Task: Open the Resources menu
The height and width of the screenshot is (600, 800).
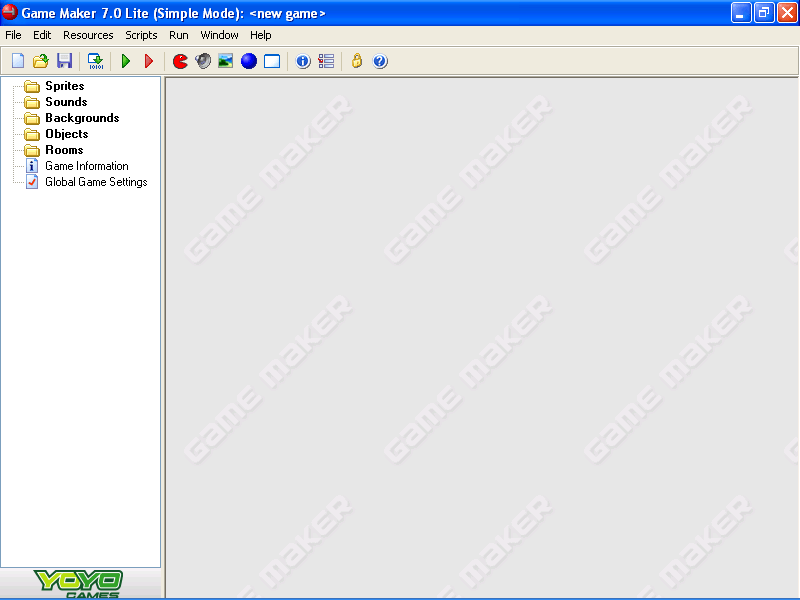Action: tap(88, 34)
